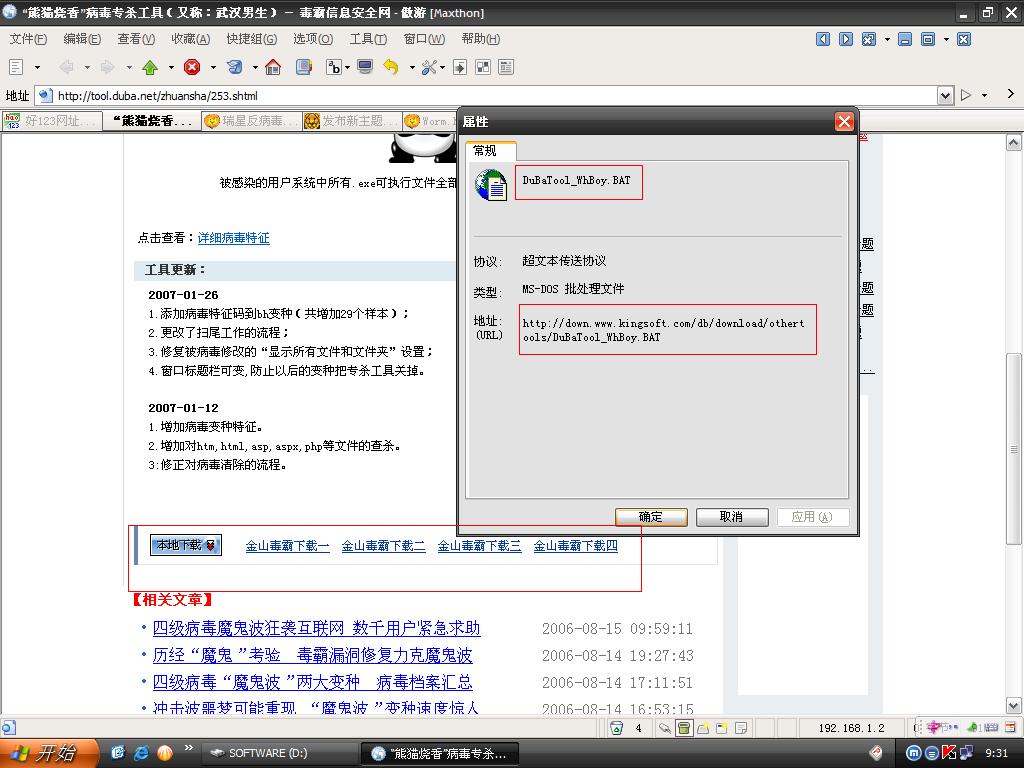Click the monitor full screen toolbar icon
Screen dimensions: 1024x768
tap(365, 67)
